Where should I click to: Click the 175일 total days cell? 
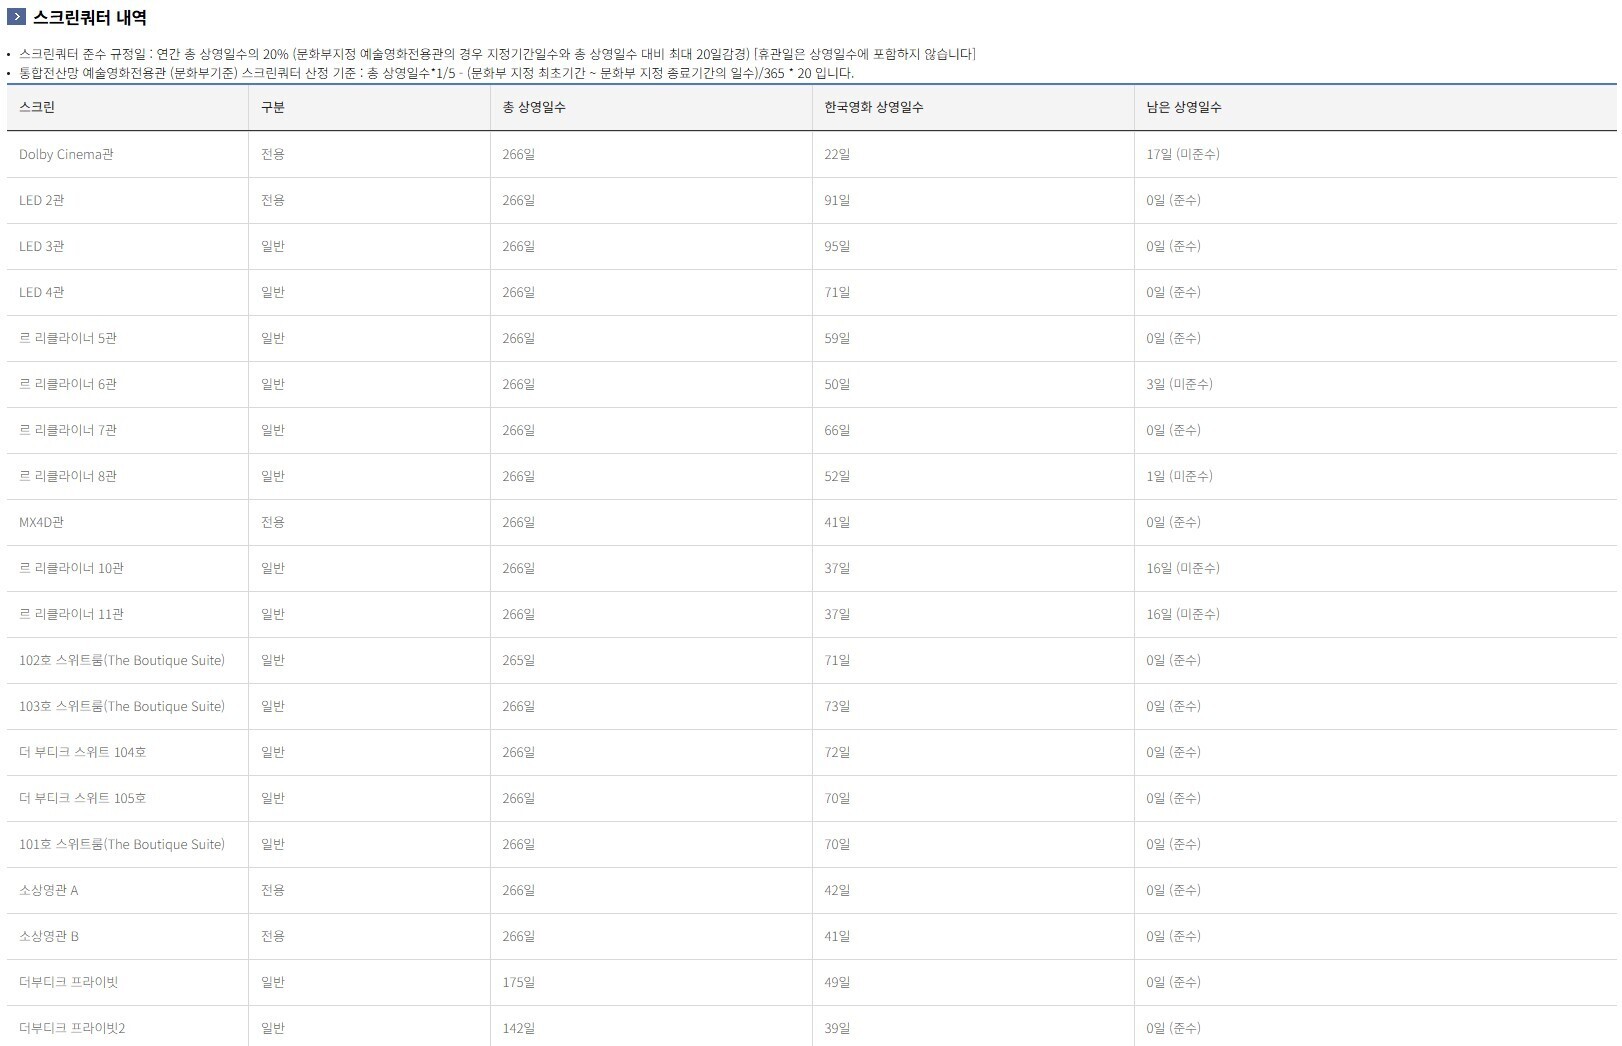pyautogui.click(x=651, y=982)
